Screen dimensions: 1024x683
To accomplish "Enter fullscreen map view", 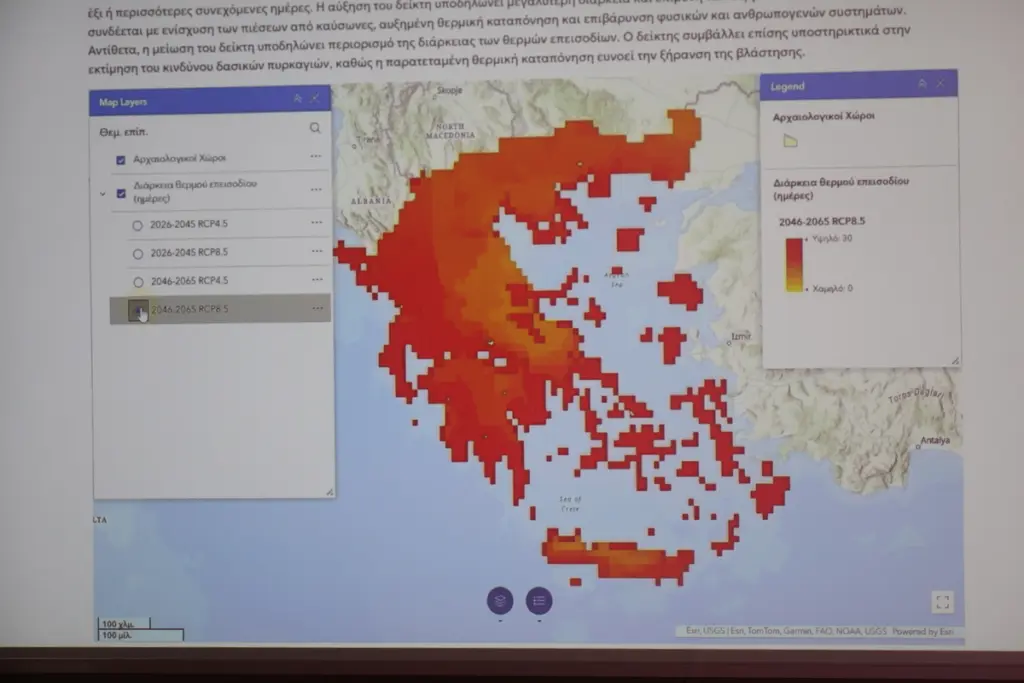I will point(941,602).
